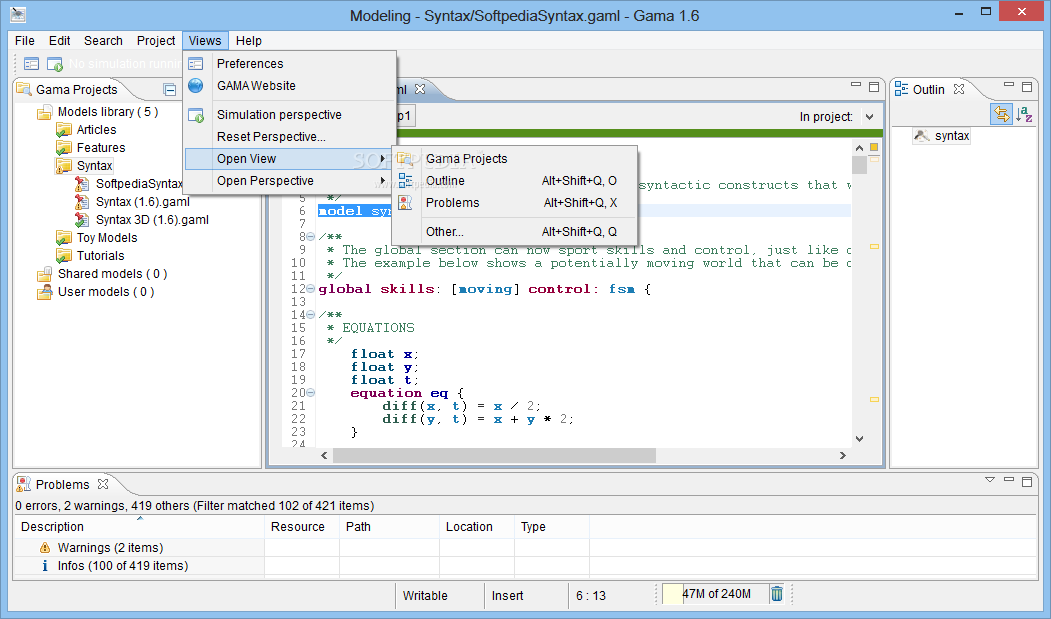The height and width of the screenshot is (619, 1051).
Task: Click the Outline submenu icon
Action: (406, 180)
